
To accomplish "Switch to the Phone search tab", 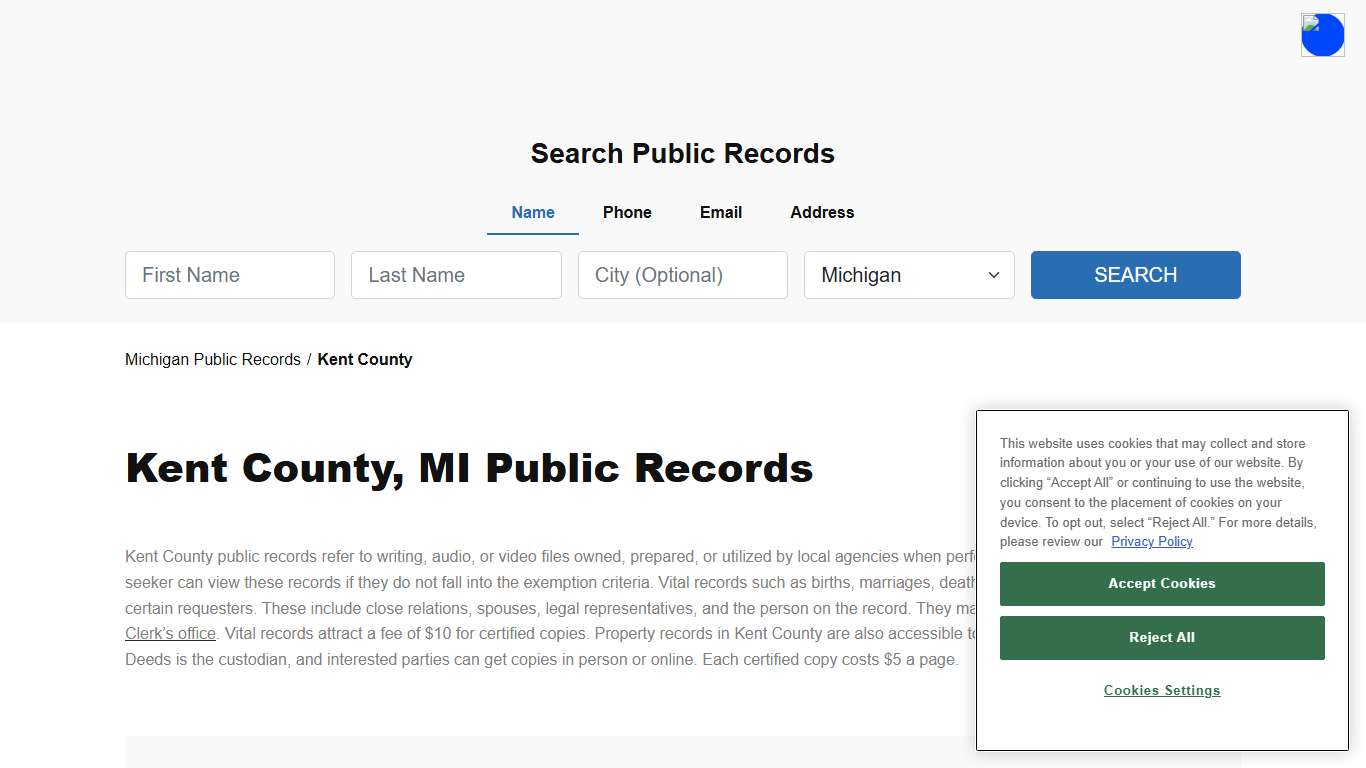I will [627, 212].
